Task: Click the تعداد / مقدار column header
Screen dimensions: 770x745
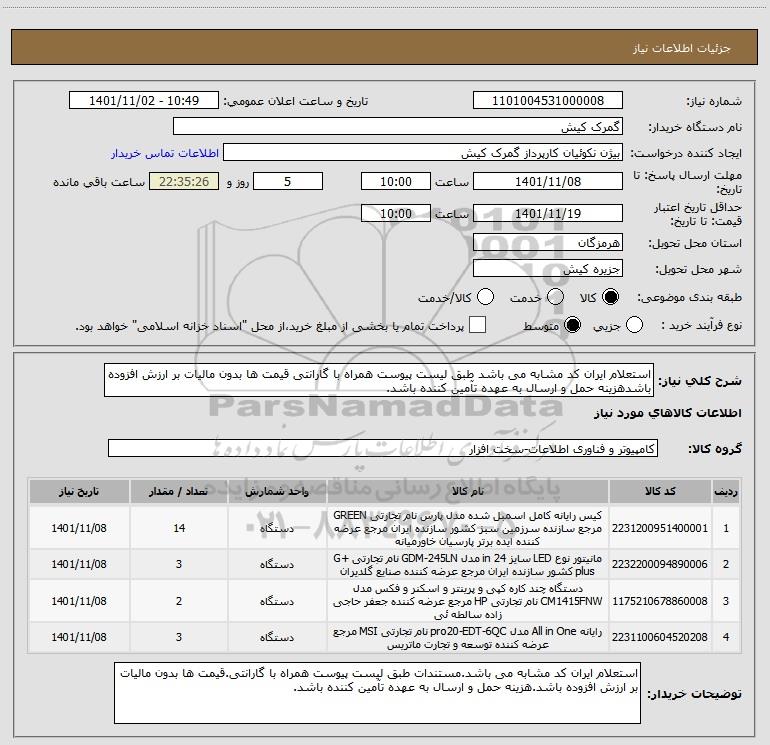Action: [x=179, y=492]
